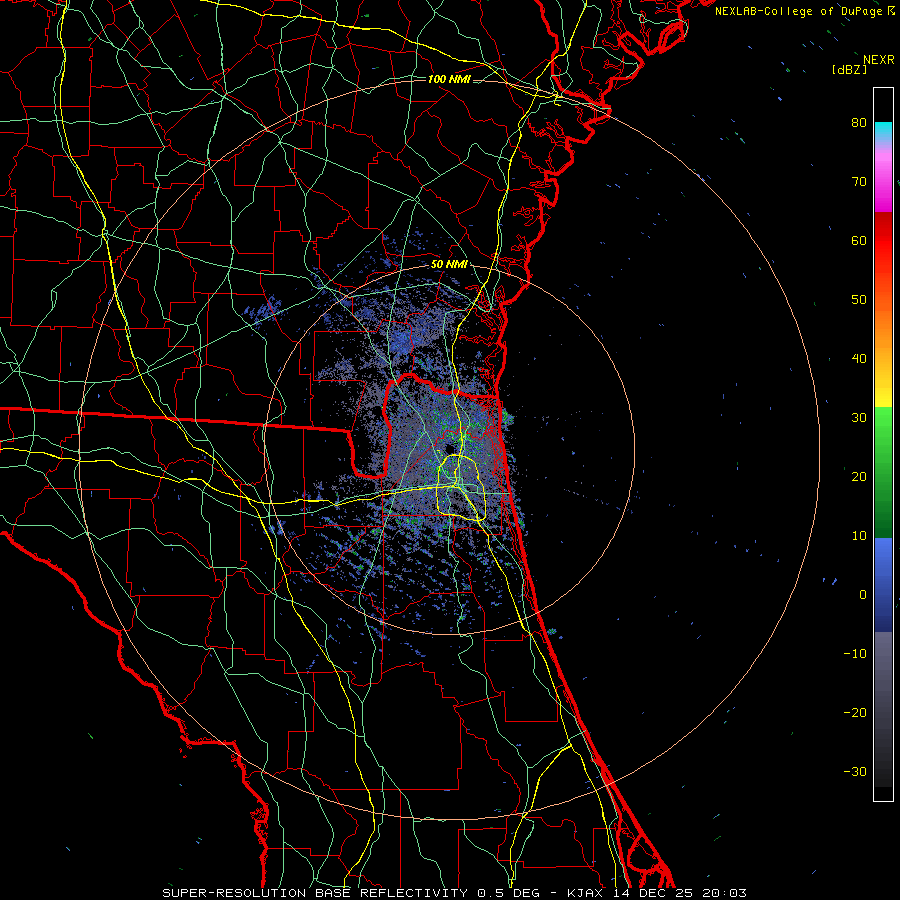Image resolution: width=900 pixels, height=900 pixels.
Task: Click the '100 NMI' range ring label
Action: [449, 79]
